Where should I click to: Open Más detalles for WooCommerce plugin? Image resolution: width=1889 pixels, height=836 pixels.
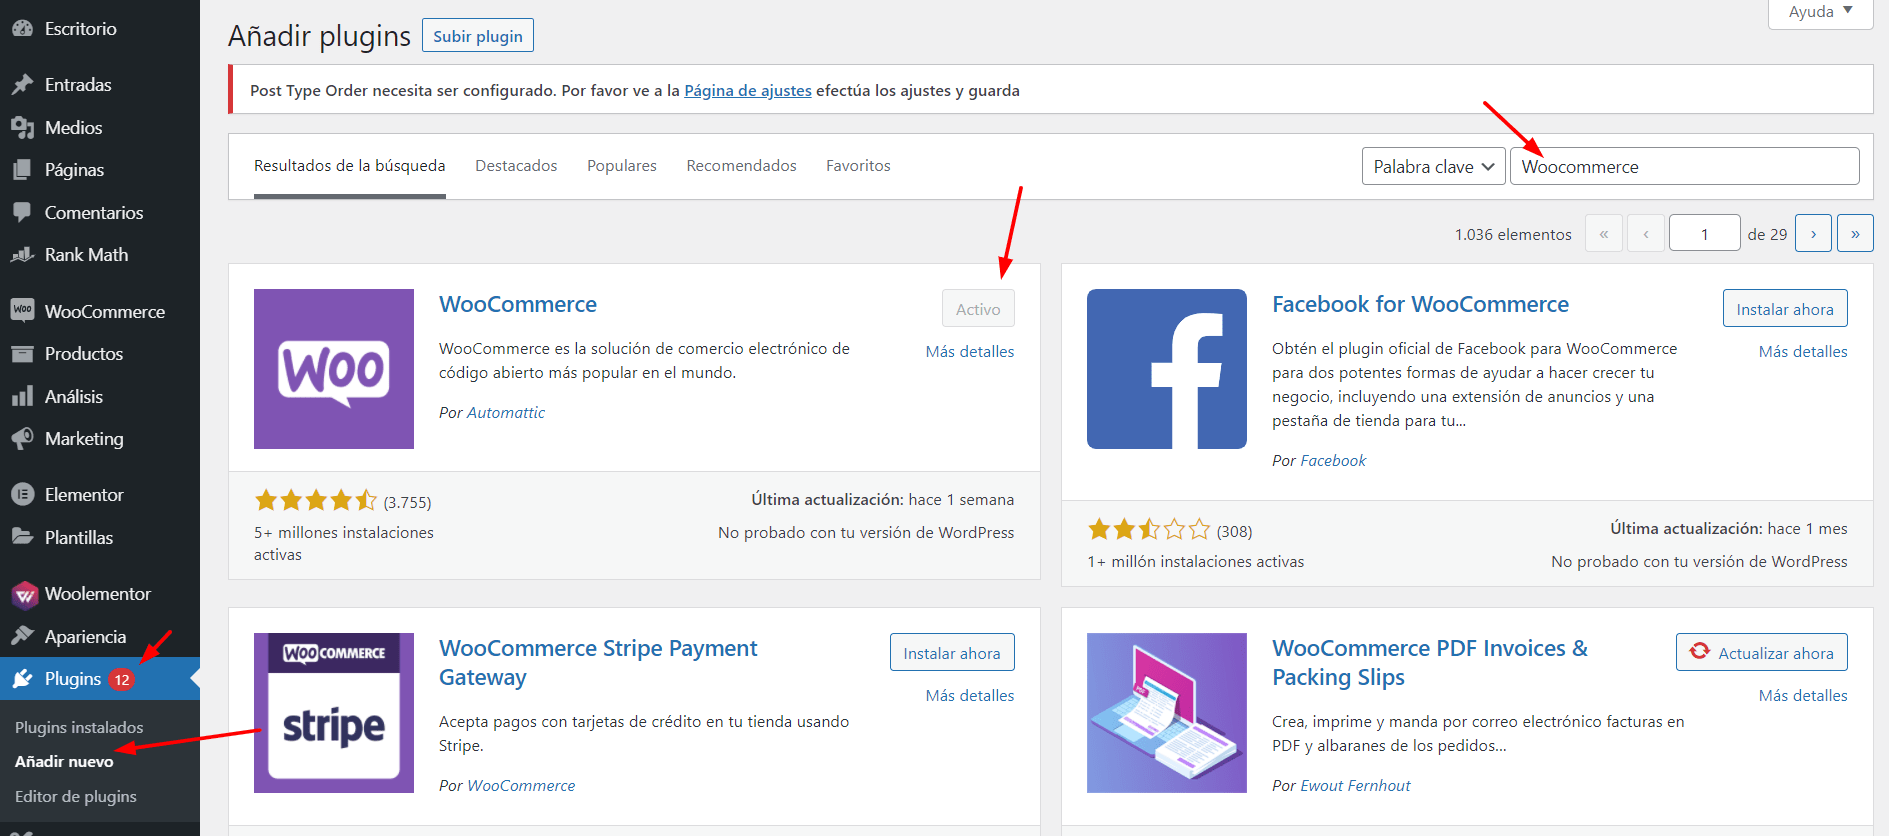970,352
